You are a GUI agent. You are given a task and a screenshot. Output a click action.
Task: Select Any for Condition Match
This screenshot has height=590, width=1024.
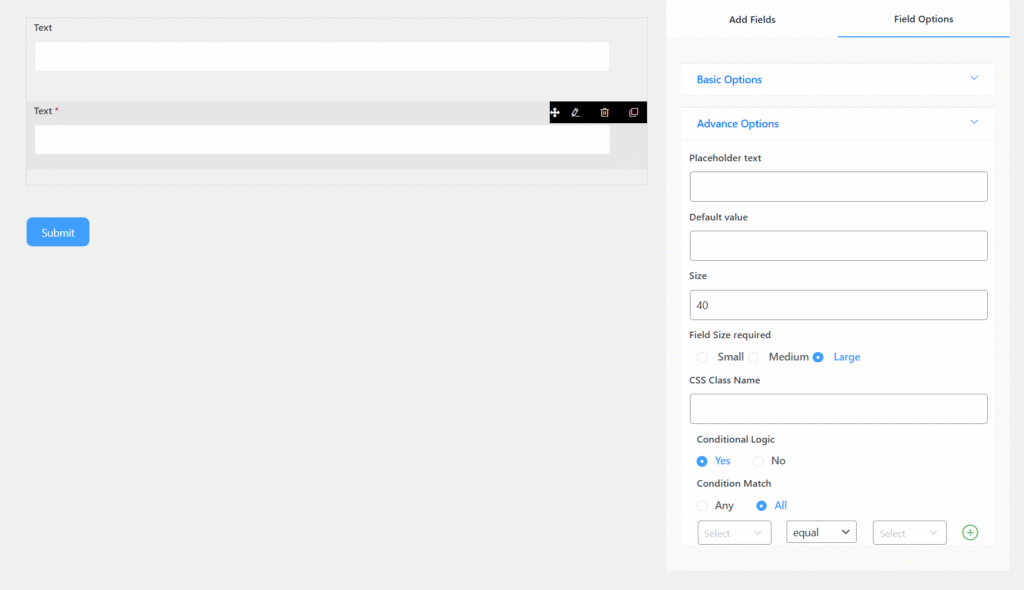[702, 506]
